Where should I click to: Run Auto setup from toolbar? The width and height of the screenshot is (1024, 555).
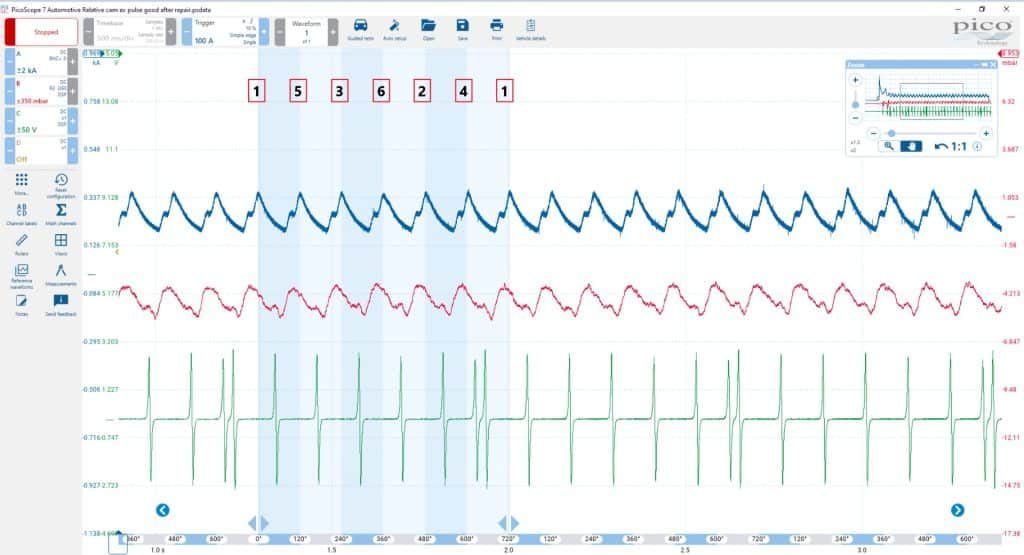point(394,30)
